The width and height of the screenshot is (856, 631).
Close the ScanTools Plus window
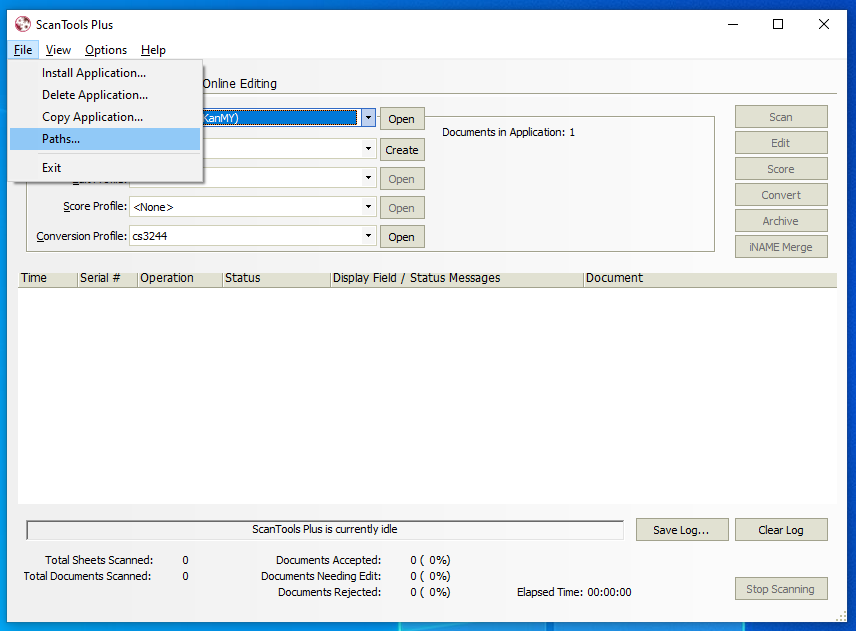click(824, 25)
